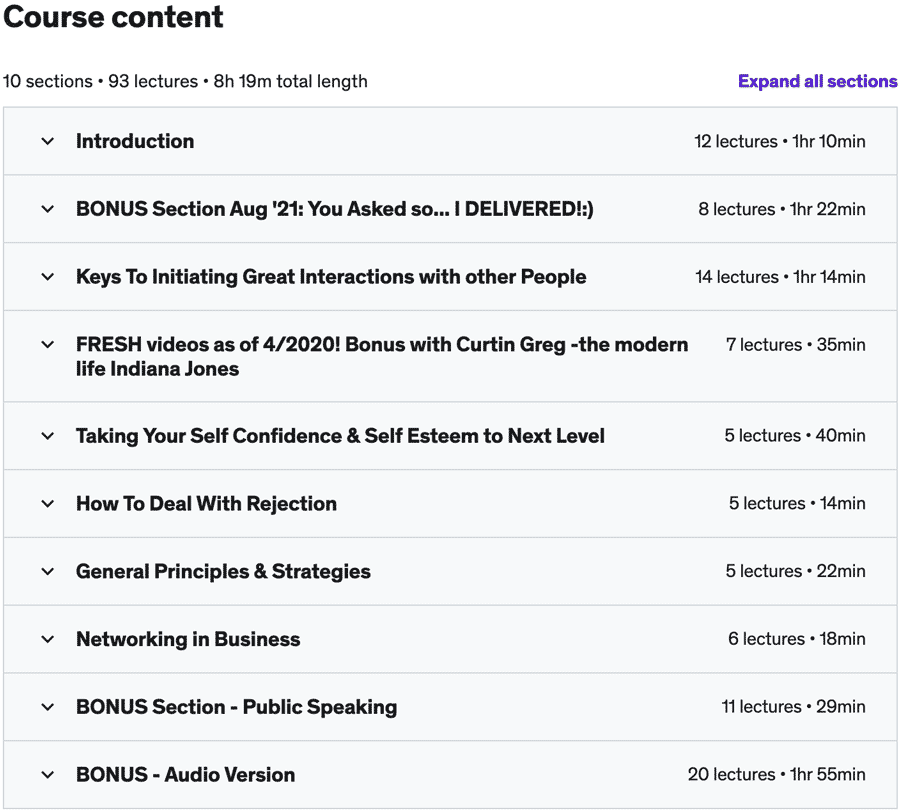
Task: Click '5 lectures • 40min' text
Action: point(795,436)
